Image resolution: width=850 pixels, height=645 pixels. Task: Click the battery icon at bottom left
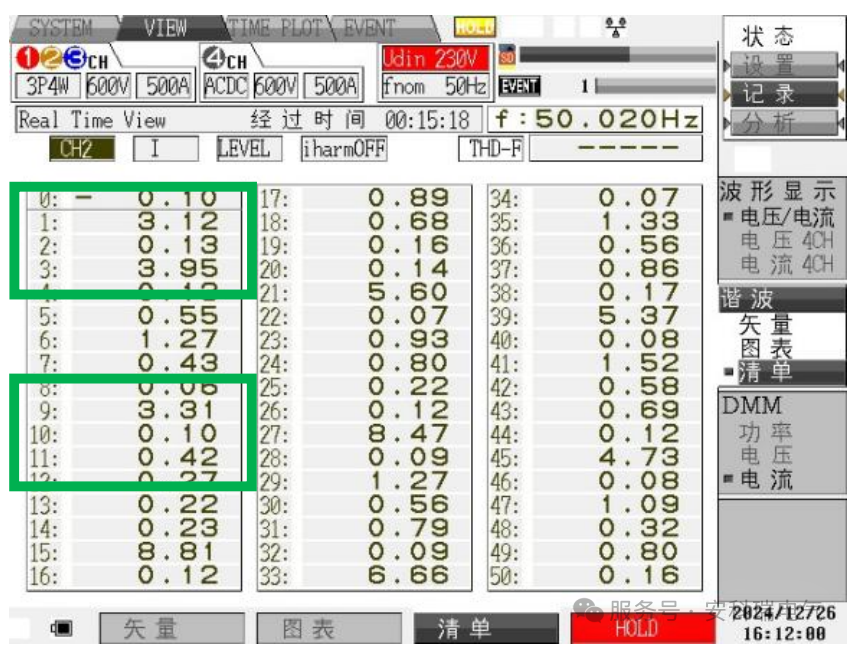click(61, 628)
